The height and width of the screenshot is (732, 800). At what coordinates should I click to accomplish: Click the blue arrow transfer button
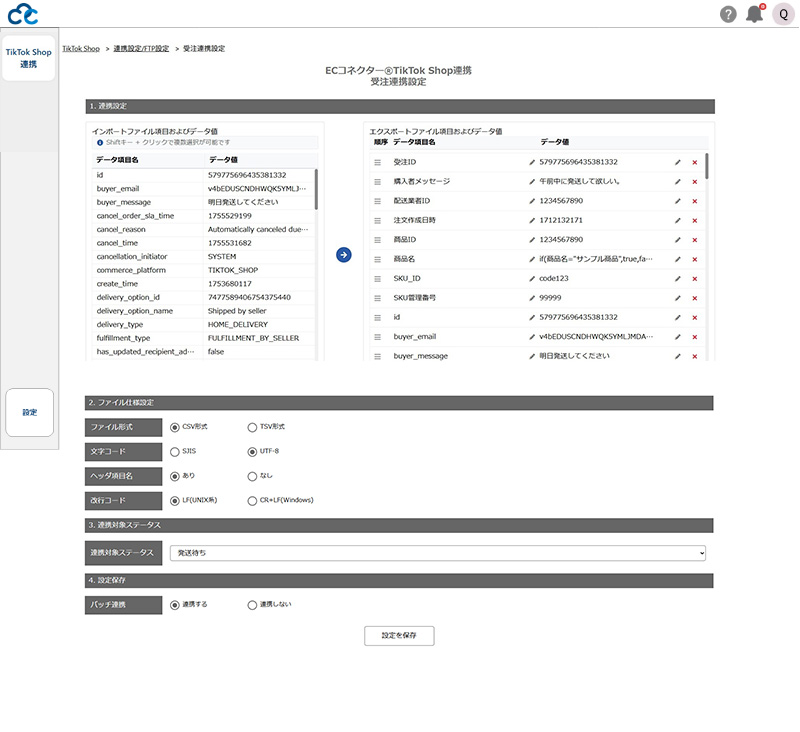tap(343, 255)
